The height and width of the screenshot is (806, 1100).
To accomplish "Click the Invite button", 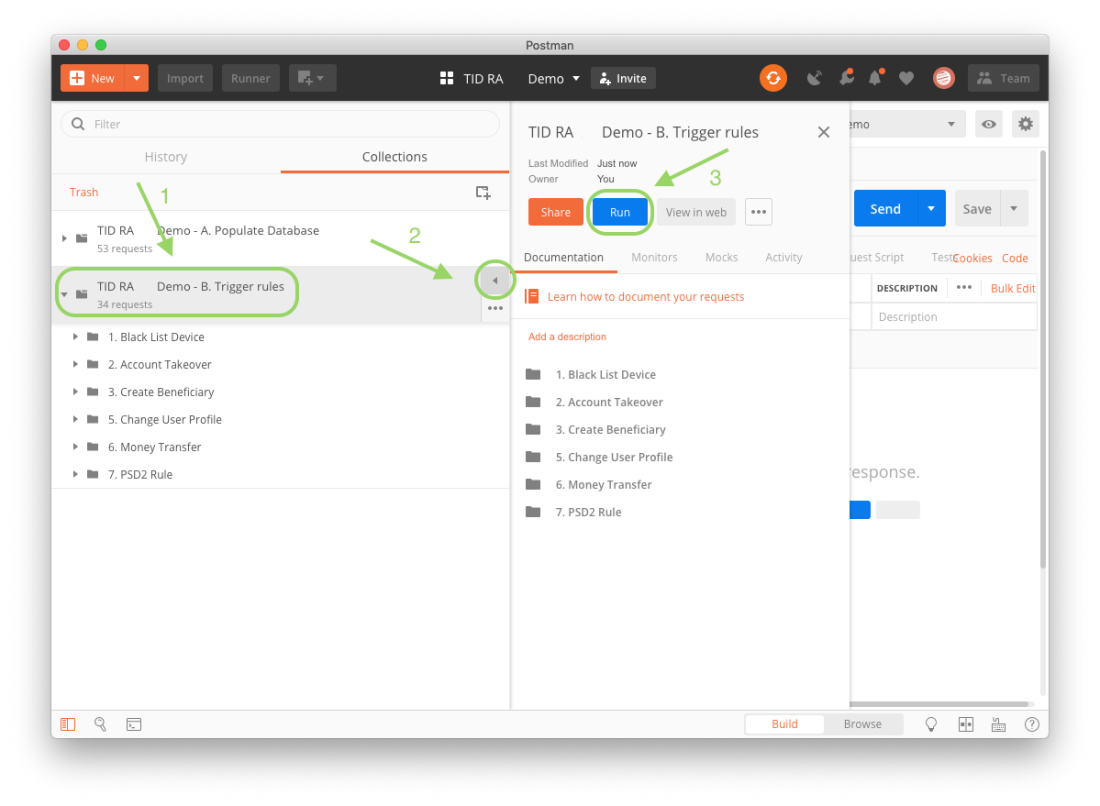I will point(623,78).
